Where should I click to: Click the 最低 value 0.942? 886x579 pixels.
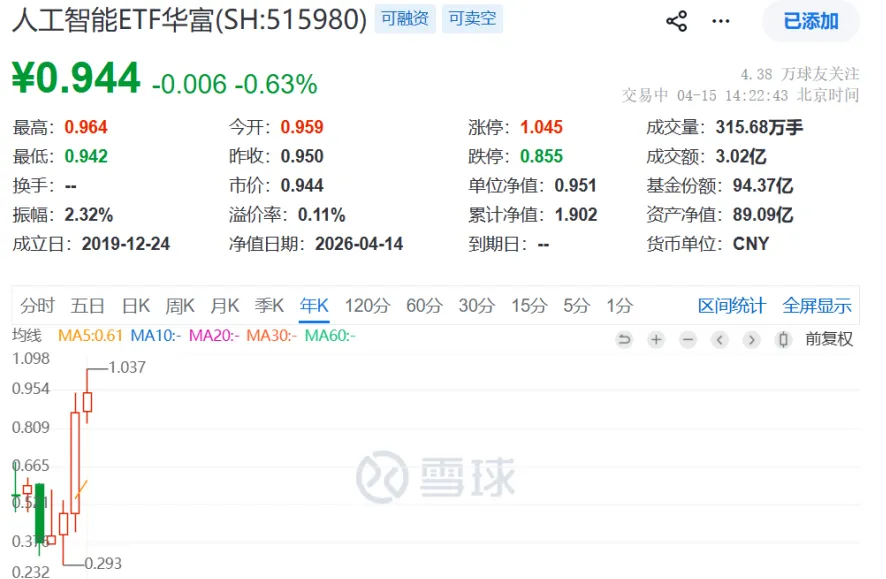(86, 156)
